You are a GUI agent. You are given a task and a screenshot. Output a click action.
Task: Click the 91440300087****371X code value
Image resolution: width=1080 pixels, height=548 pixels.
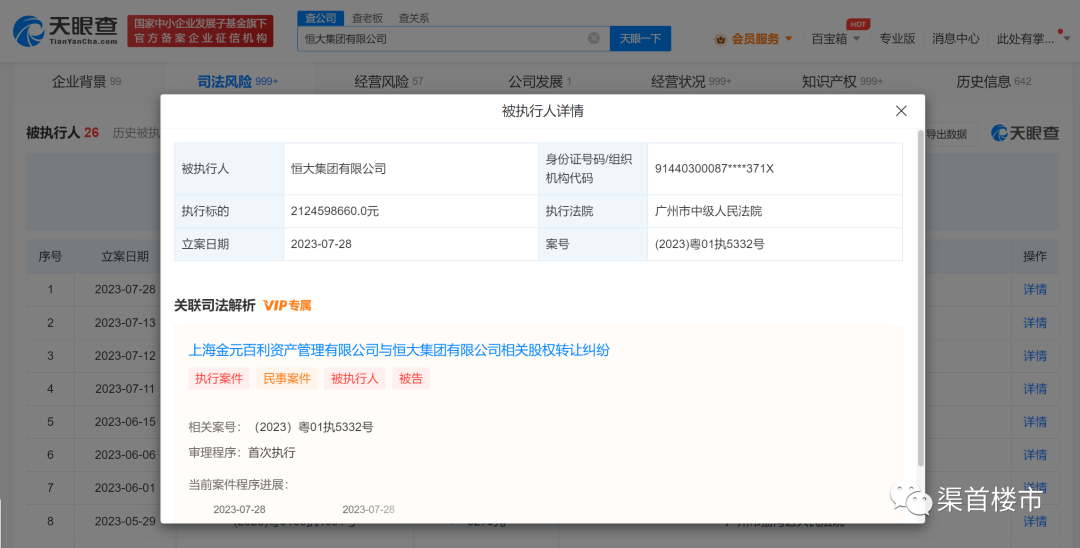pyautogui.click(x=714, y=169)
